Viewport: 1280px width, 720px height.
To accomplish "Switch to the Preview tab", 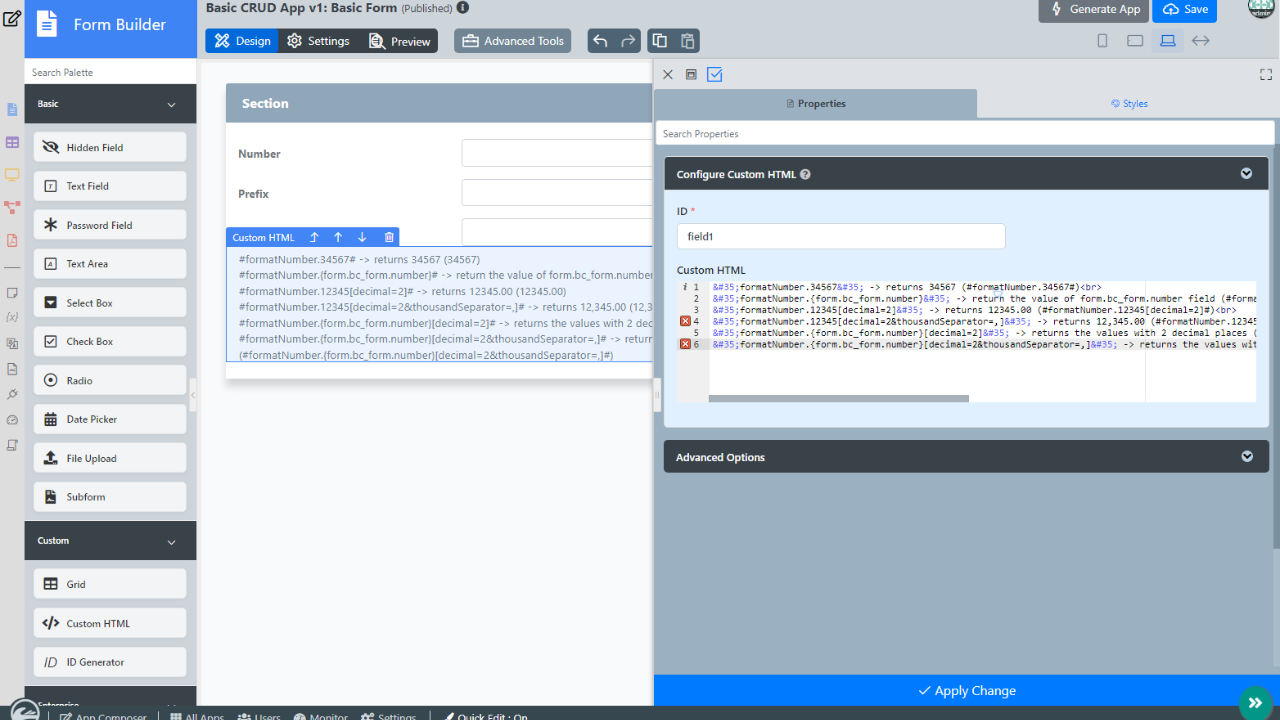I will (x=399, y=41).
